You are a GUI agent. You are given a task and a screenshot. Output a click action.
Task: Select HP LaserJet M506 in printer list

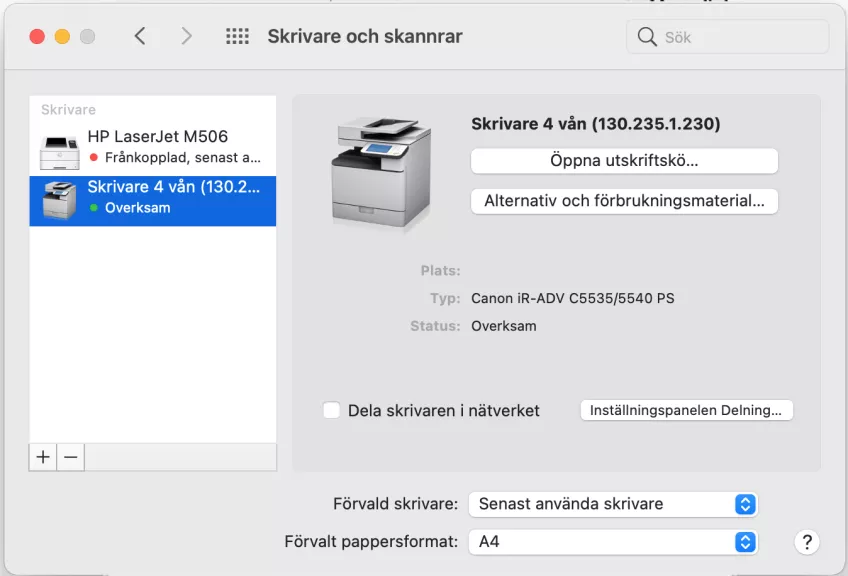157,137
